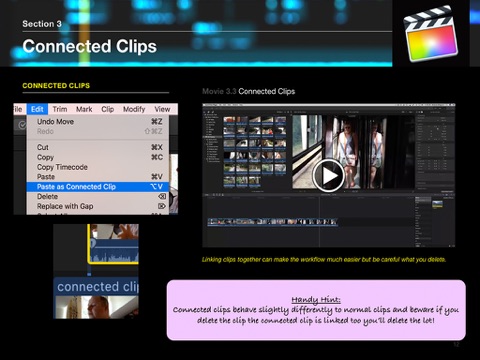Click the viewer image in movie preview

tap(353, 152)
